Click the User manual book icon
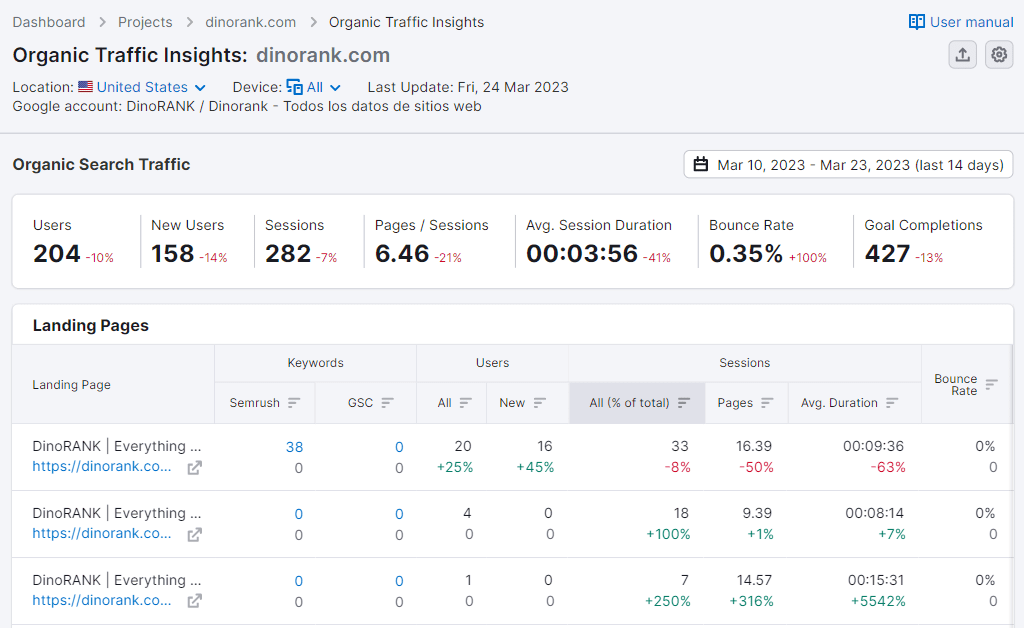The height and width of the screenshot is (628, 1024). click(x=917, y=22)
